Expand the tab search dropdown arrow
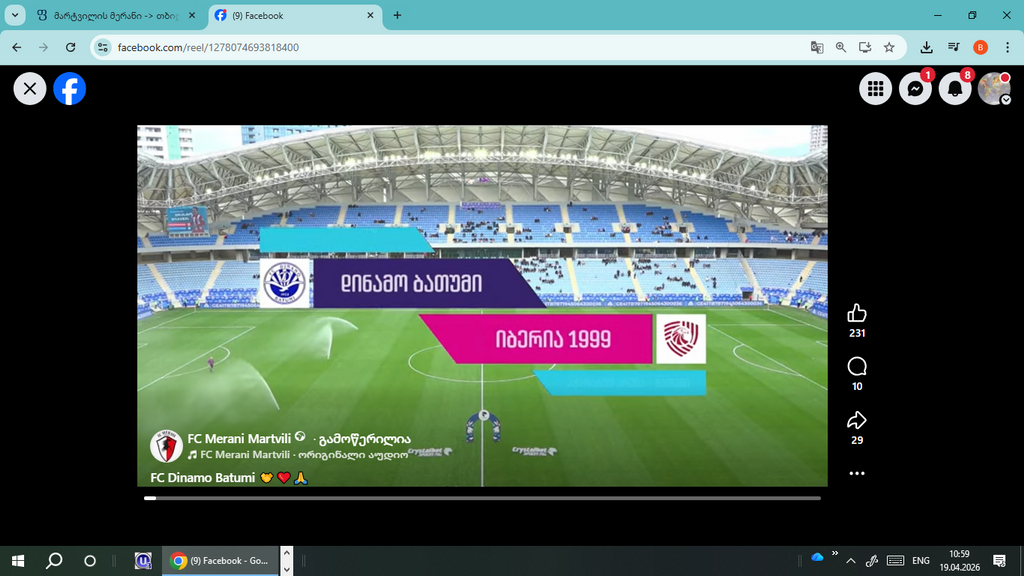The width and height of the screenshot is (1024, 576). pos(15,15)
